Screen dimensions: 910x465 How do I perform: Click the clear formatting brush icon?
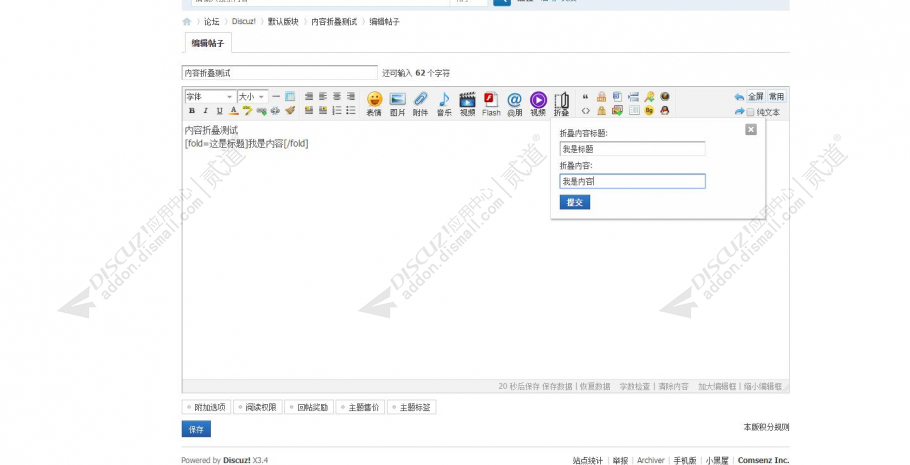(x=290, y=110)
